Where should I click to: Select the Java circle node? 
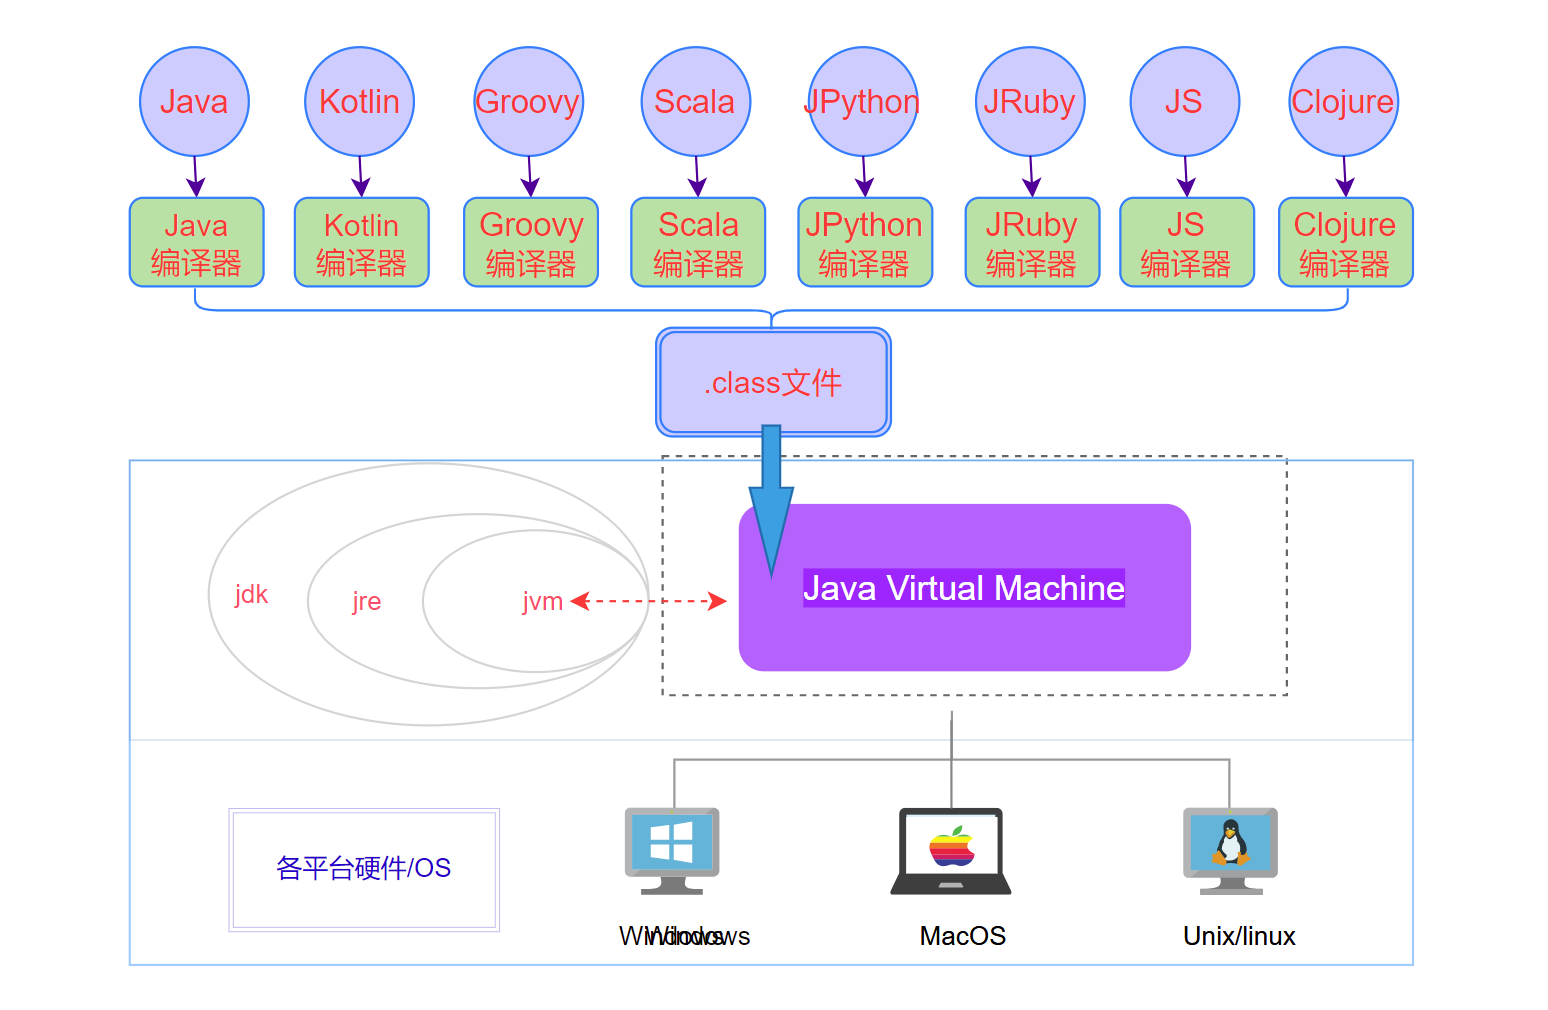pos(194,101)
